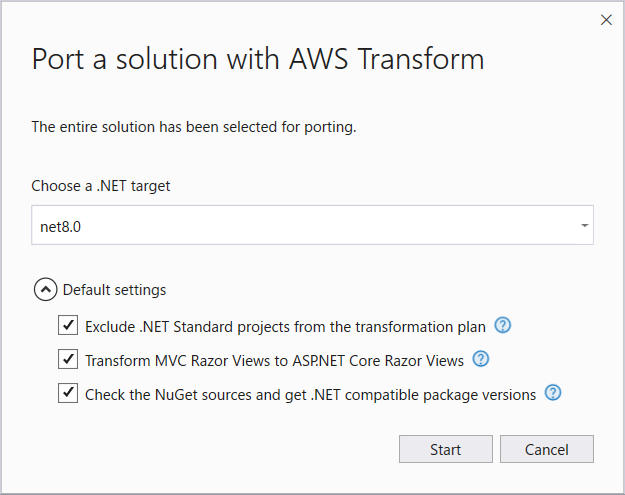Open help for Exclude .NET Standard projects
The width and height of the screenshot is (625, 495).
pyautogui.click(x=503, y=325)
